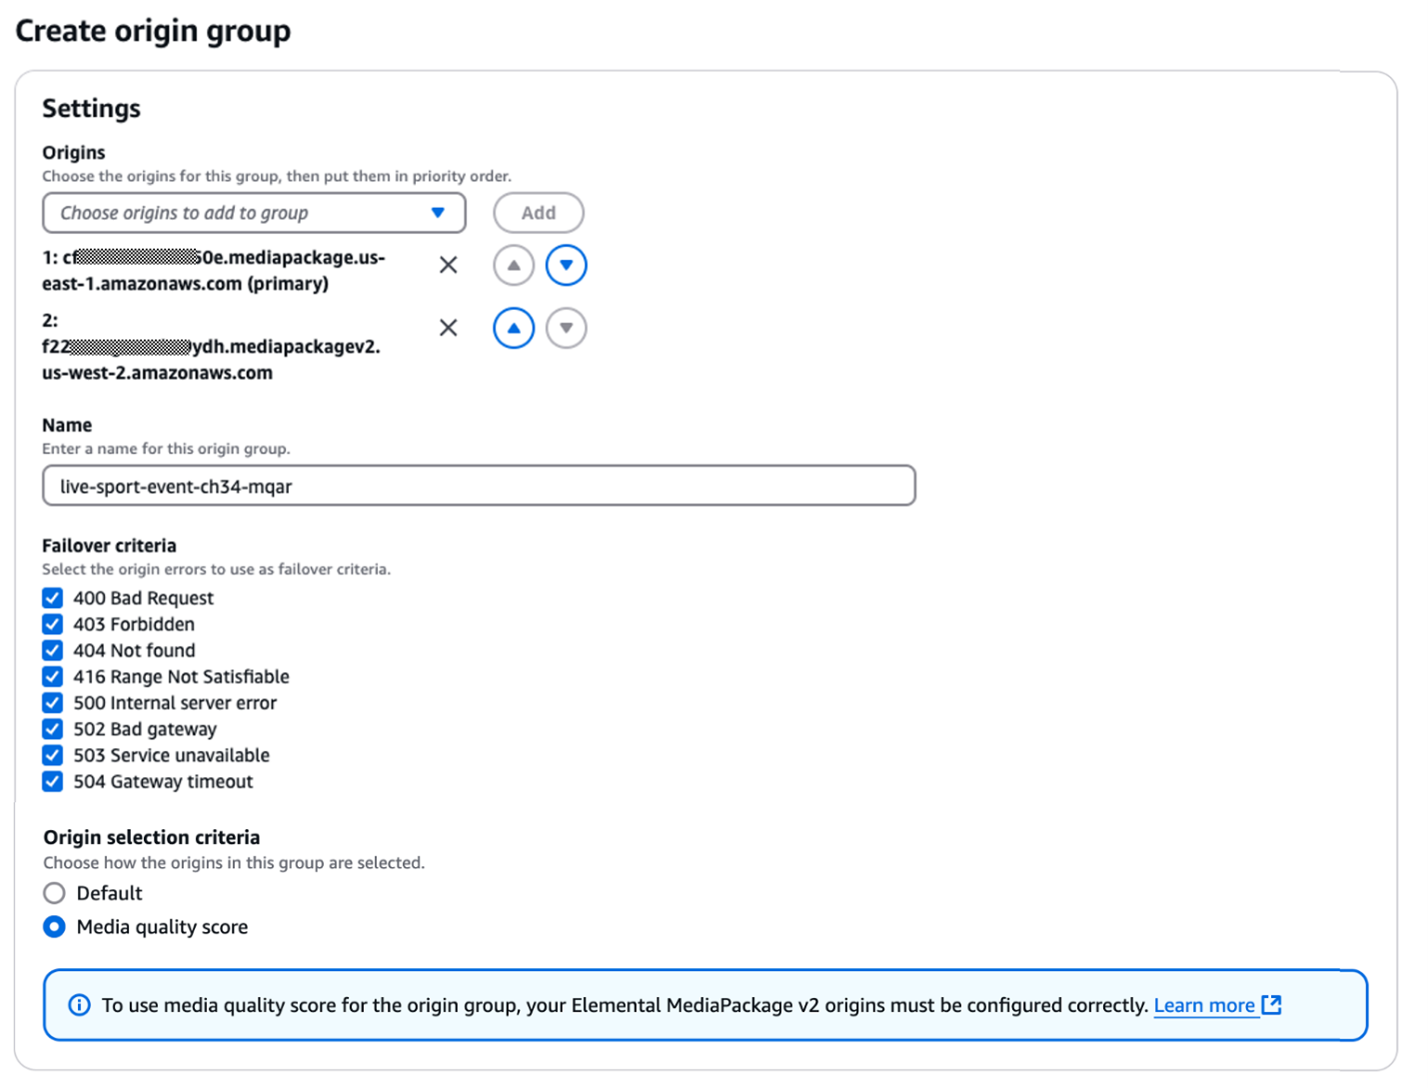Open the Learn more link
This screenshot has height=1088, width=1428.
click(1204, 1005)
